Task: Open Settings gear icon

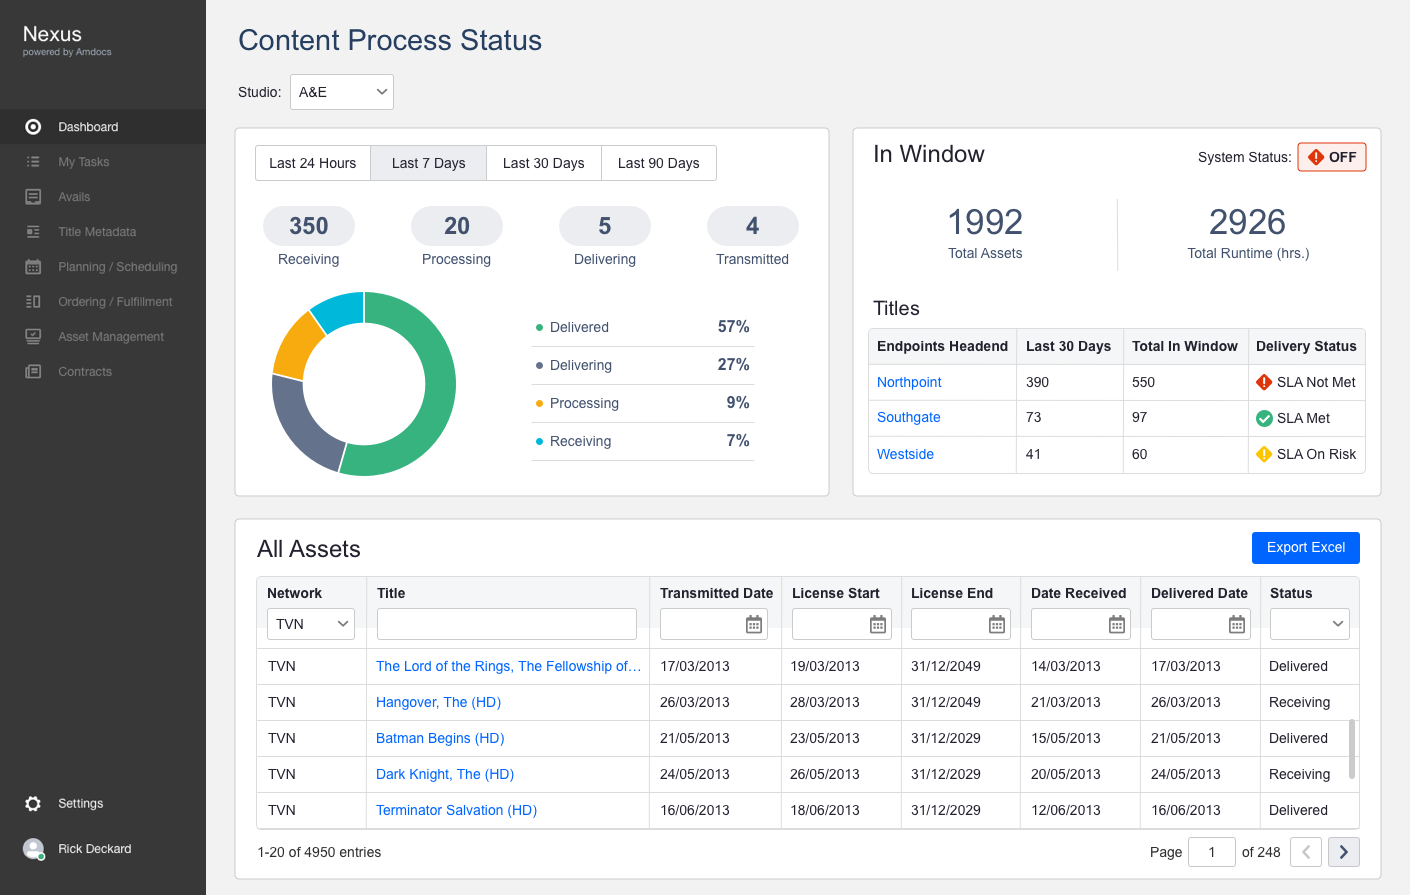Action: 33,804
